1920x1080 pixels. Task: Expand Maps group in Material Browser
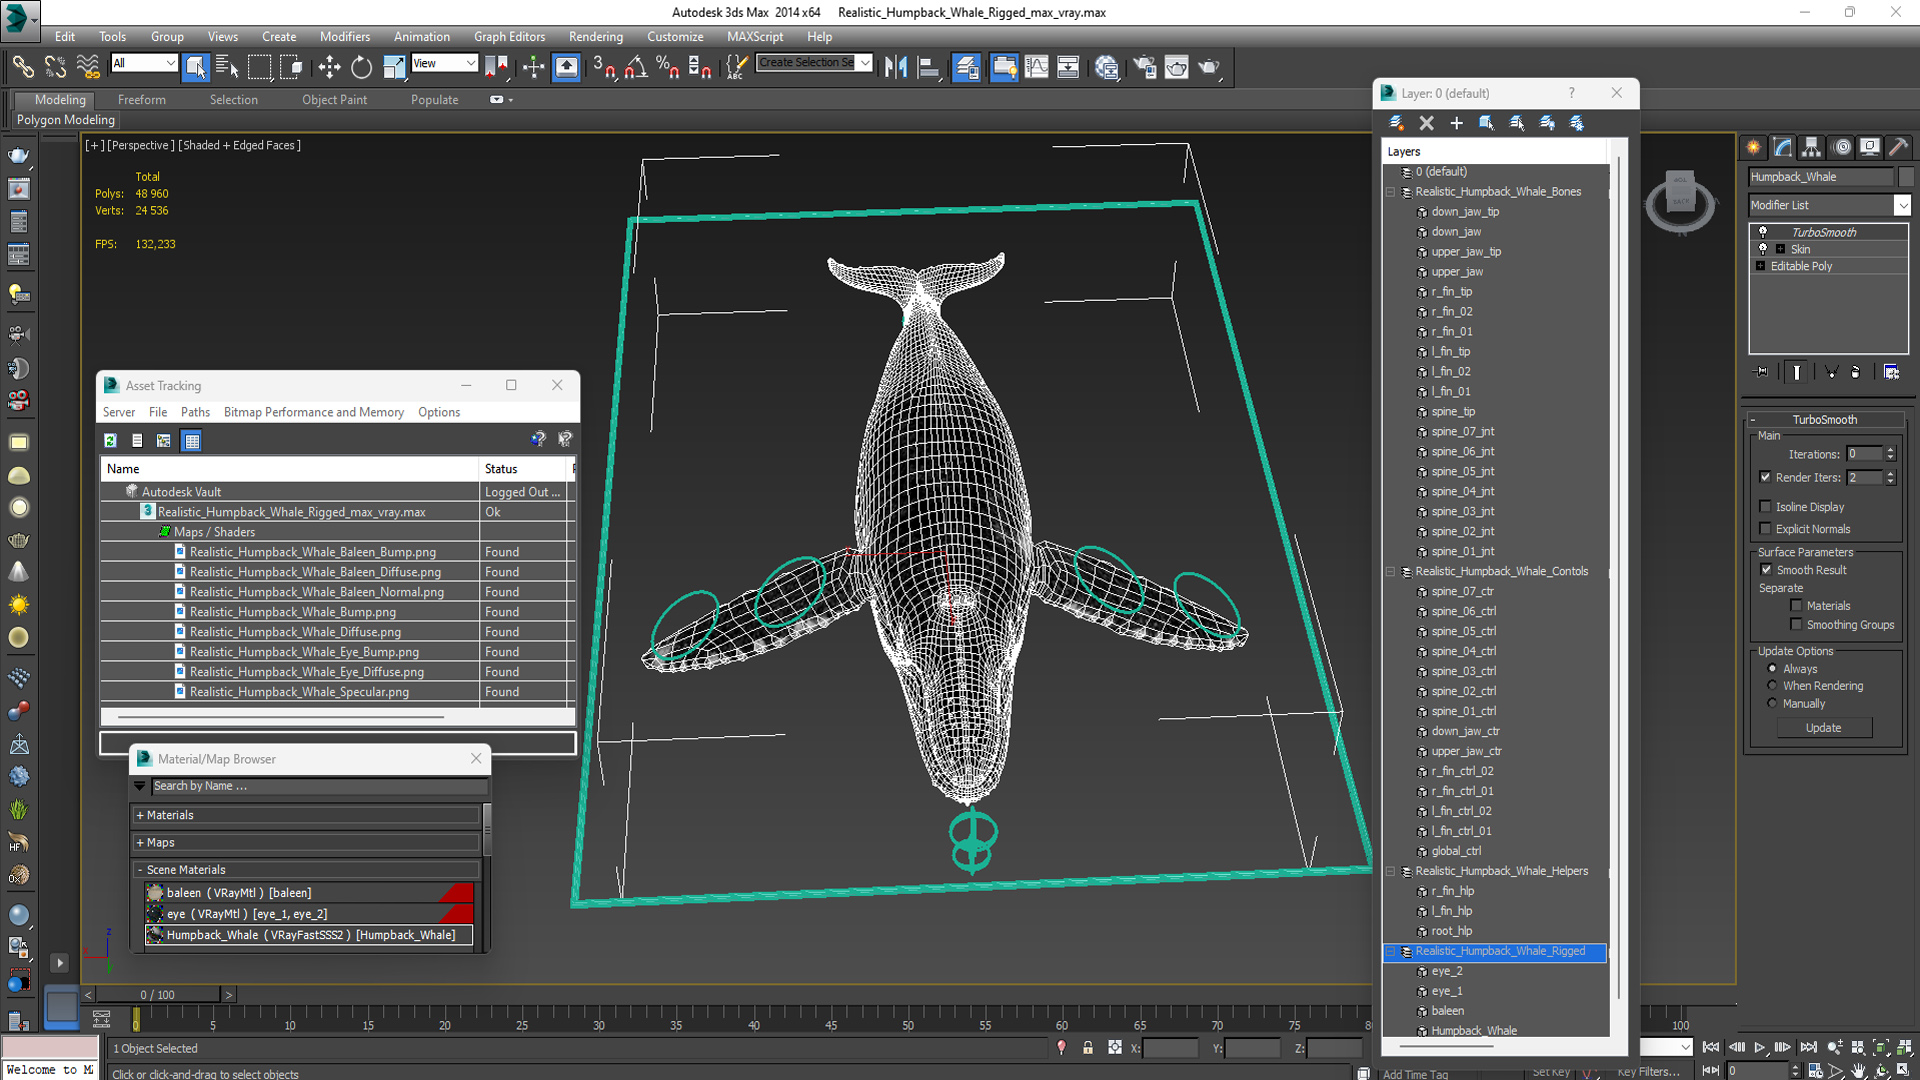click(140, 843)
